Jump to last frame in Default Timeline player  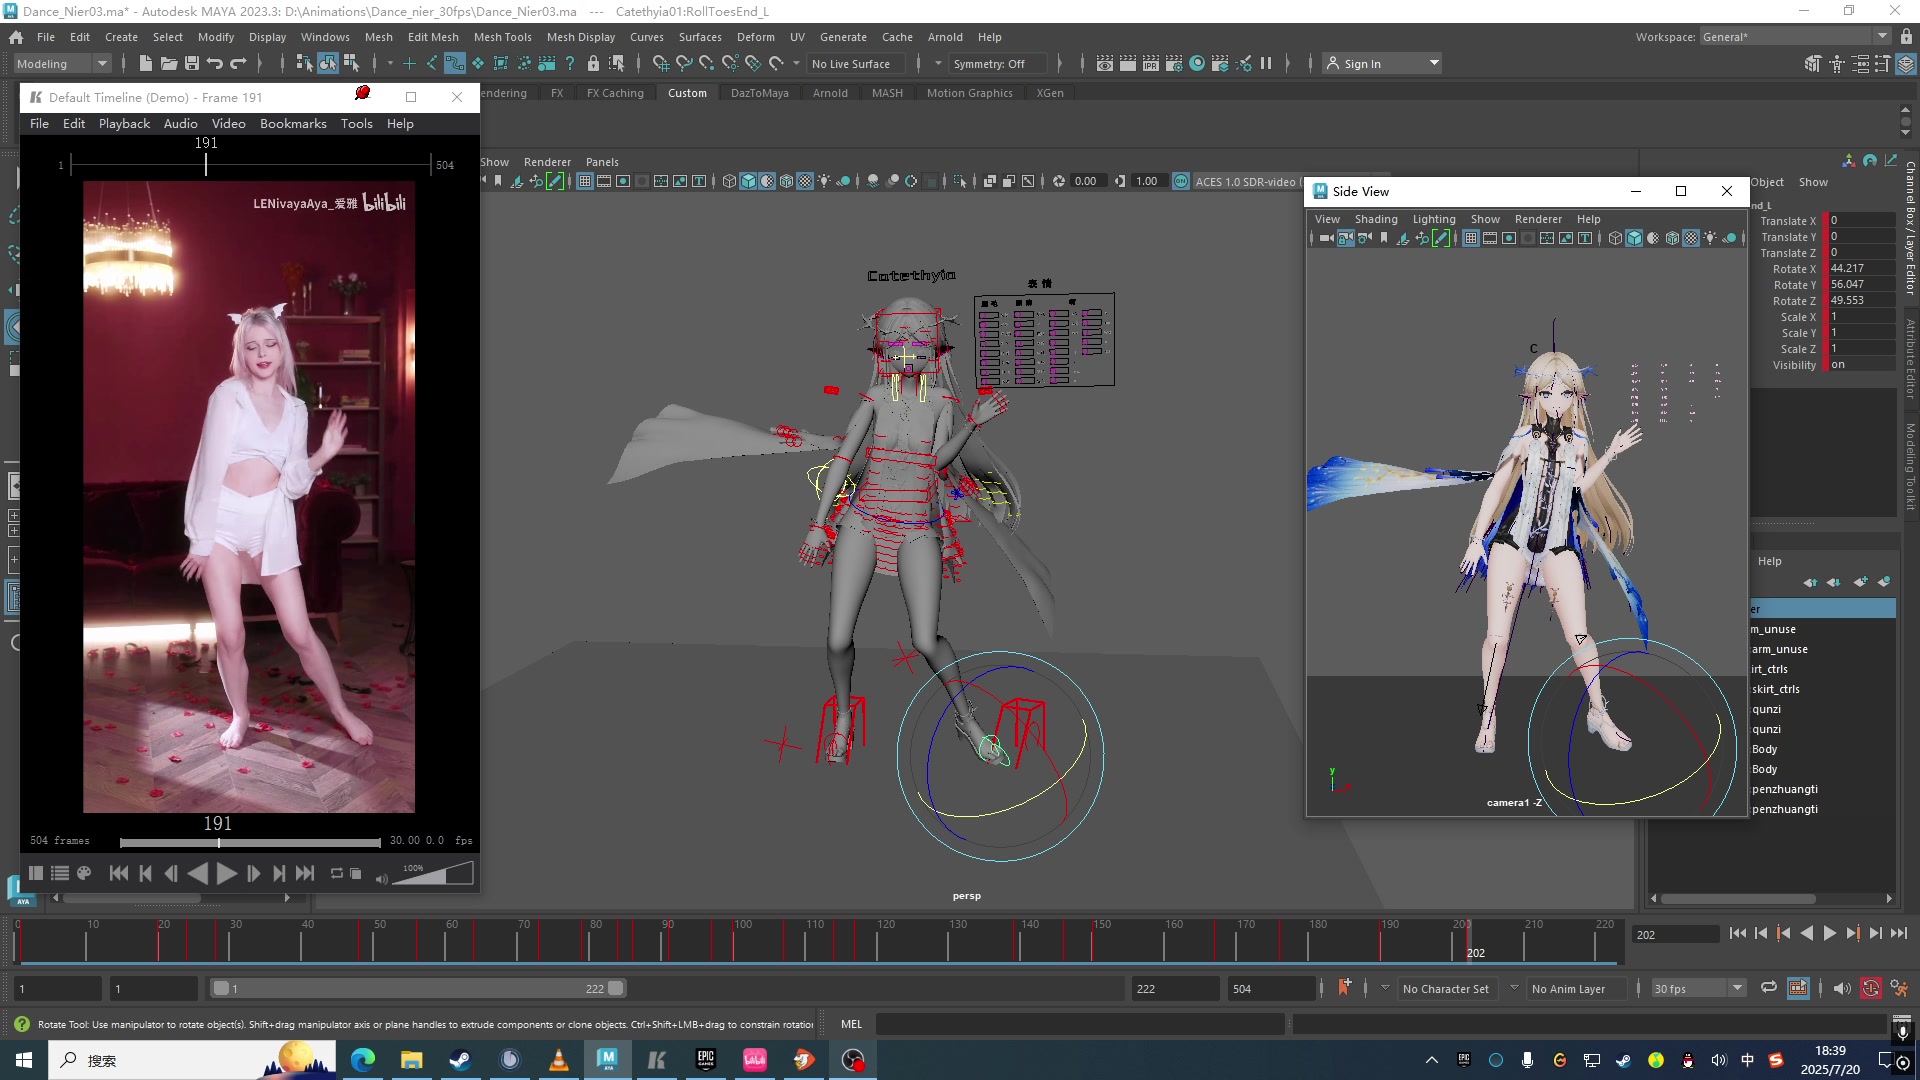pyautogui.click(x=306, y=873)
